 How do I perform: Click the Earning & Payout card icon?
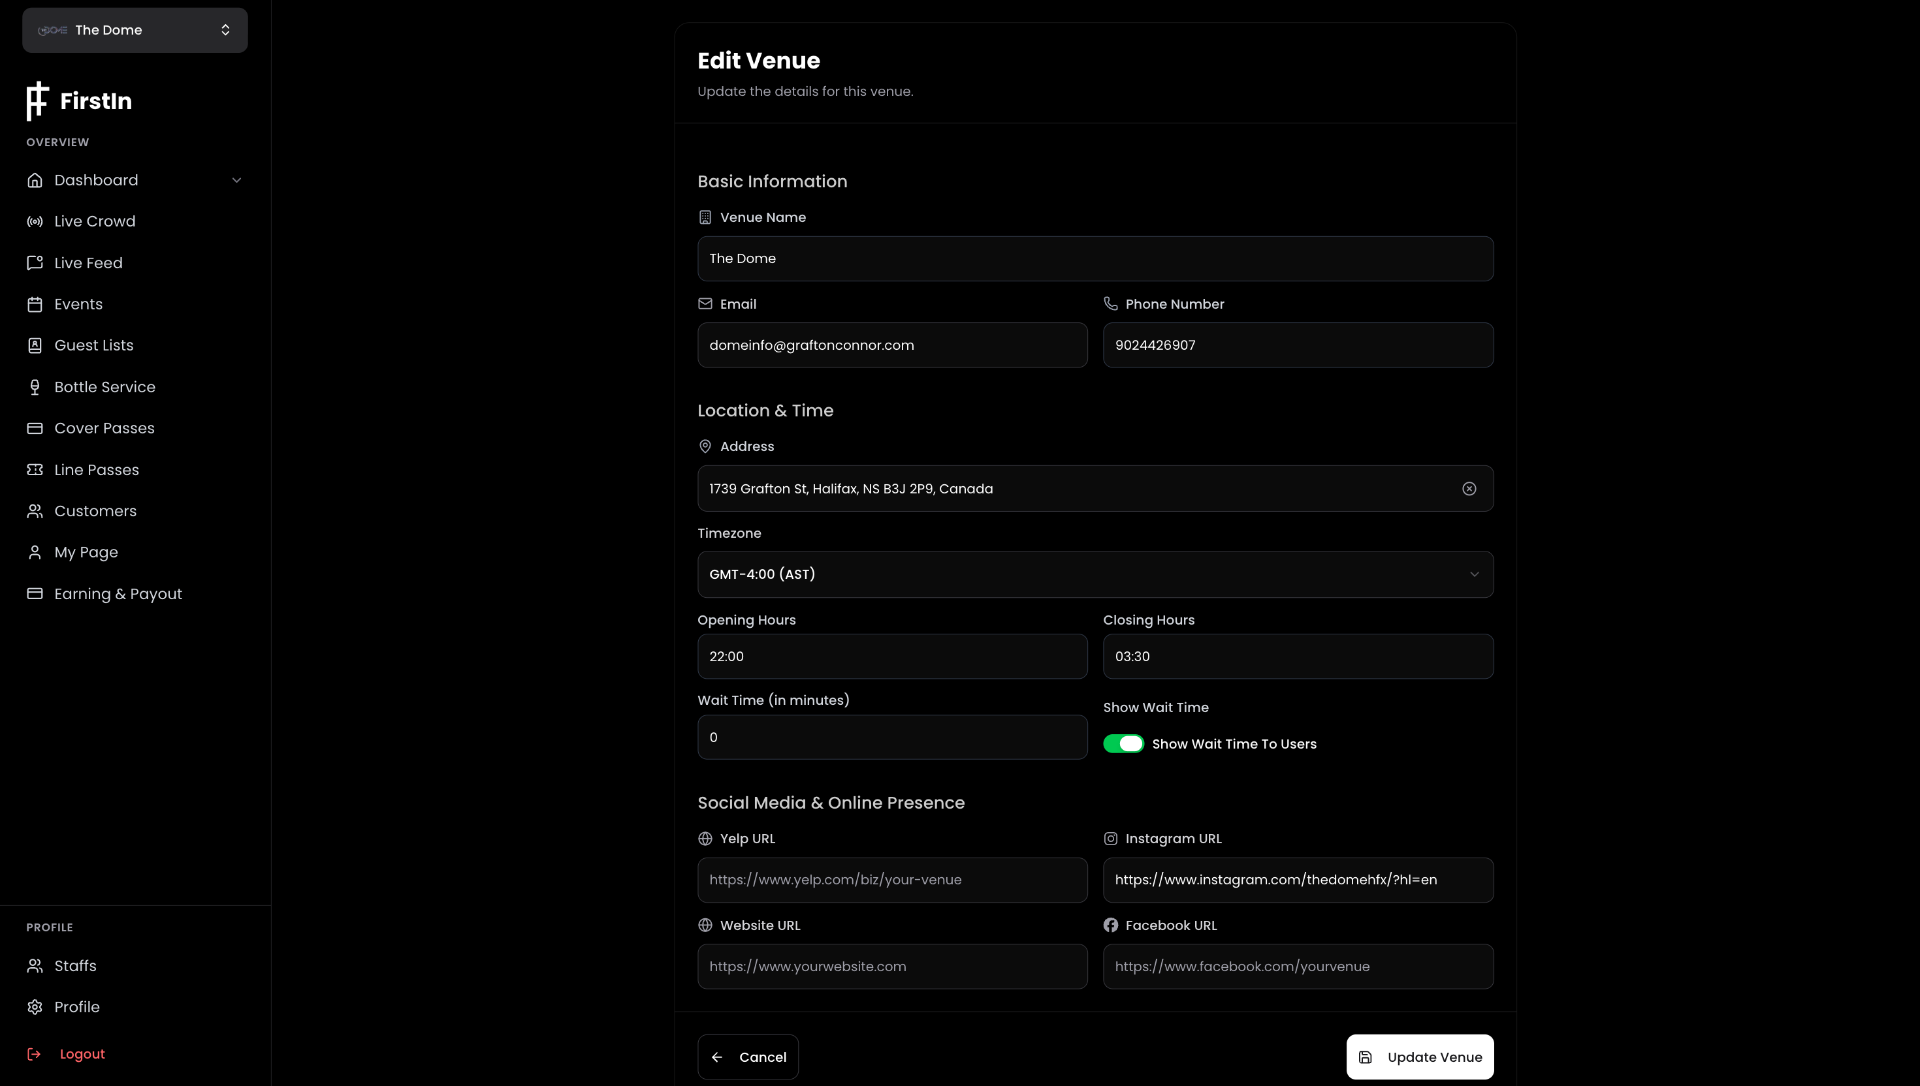click(35, 594)
